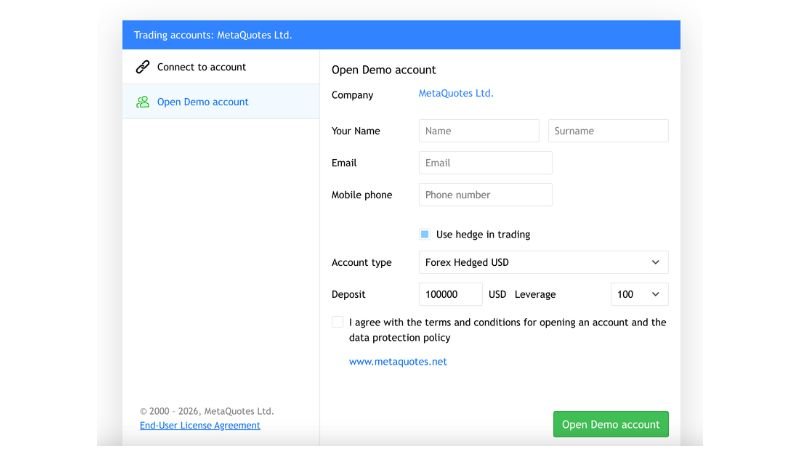Image resolution: width=800 pixels, height=450 pixels.
Task: Click the Leverage label
Action: tap(535, 294)
